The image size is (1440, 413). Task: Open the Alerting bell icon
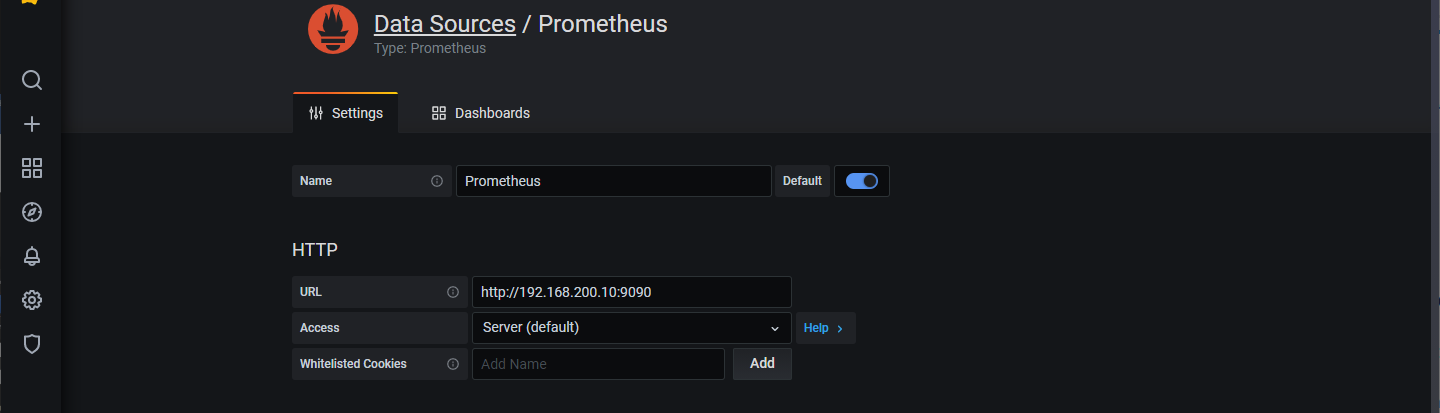point(32,256)
